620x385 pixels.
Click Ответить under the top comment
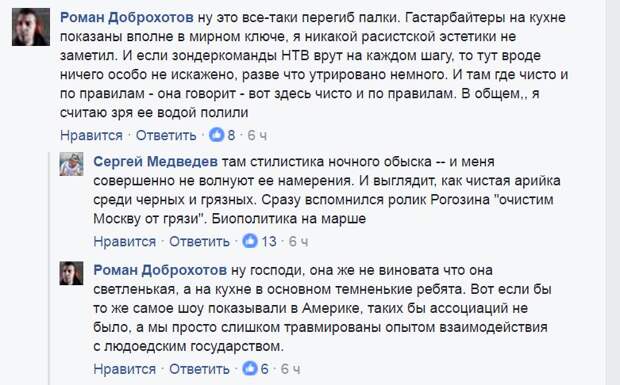(166, 136)
